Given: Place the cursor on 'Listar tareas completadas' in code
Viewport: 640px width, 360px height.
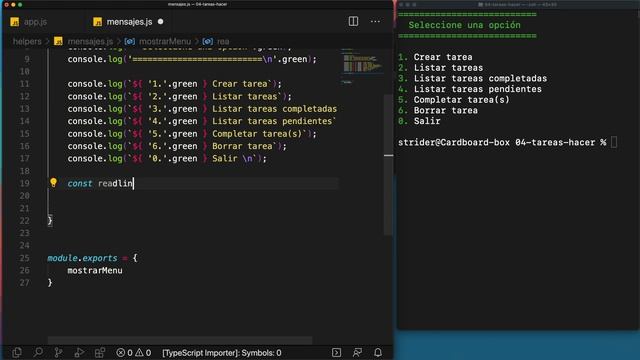Looking at the screenshot, I should pos(274,109).
